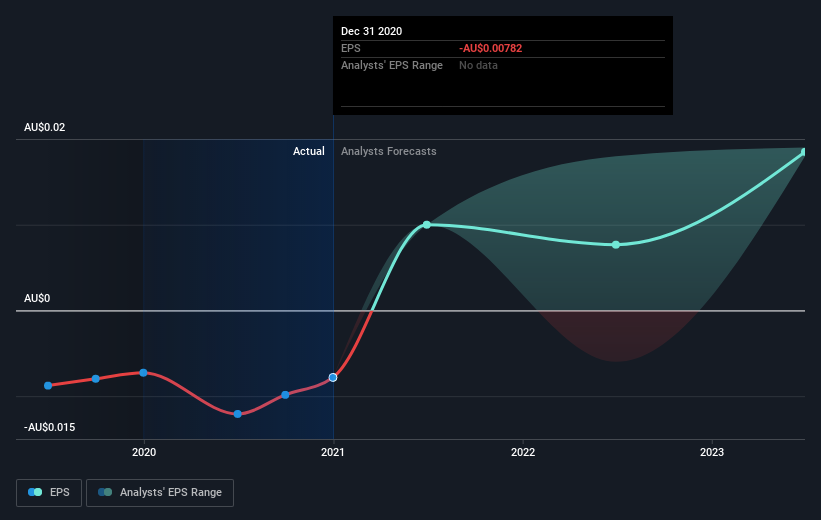The height and width of the screenshot is (520, 821).
Task: Select the second EPS point before 2020
Action: (96, 379)
